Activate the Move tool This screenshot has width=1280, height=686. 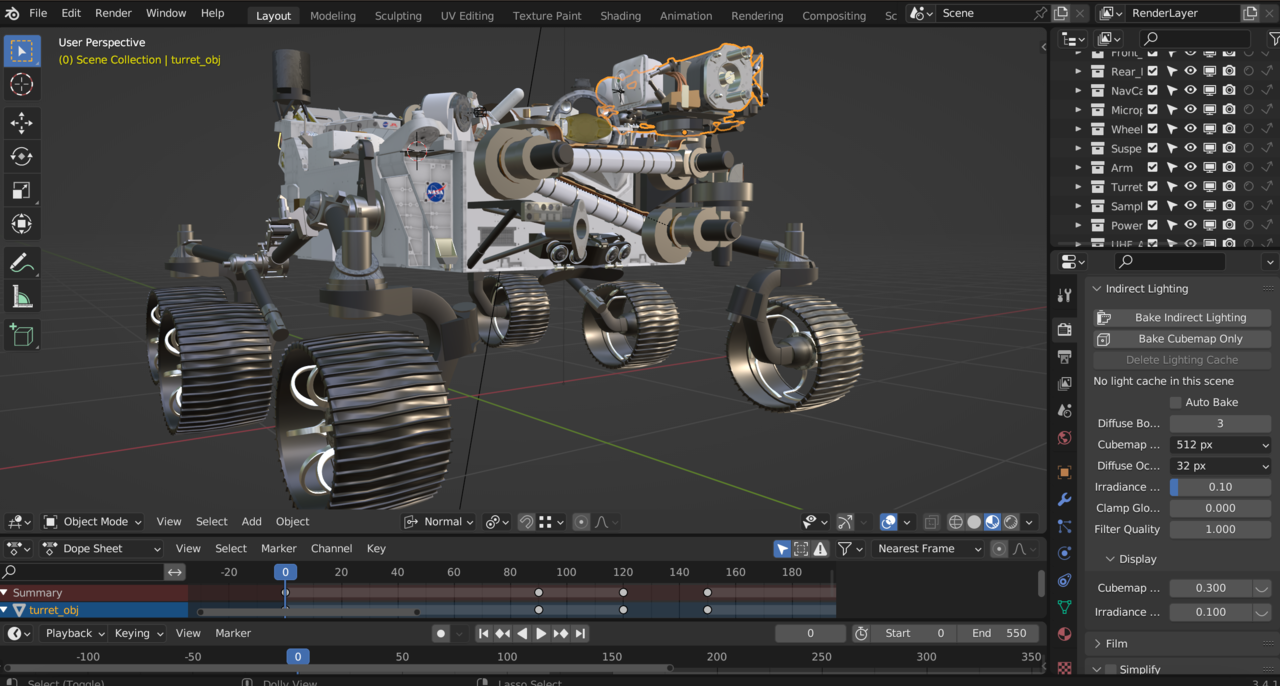click(21, 123)
